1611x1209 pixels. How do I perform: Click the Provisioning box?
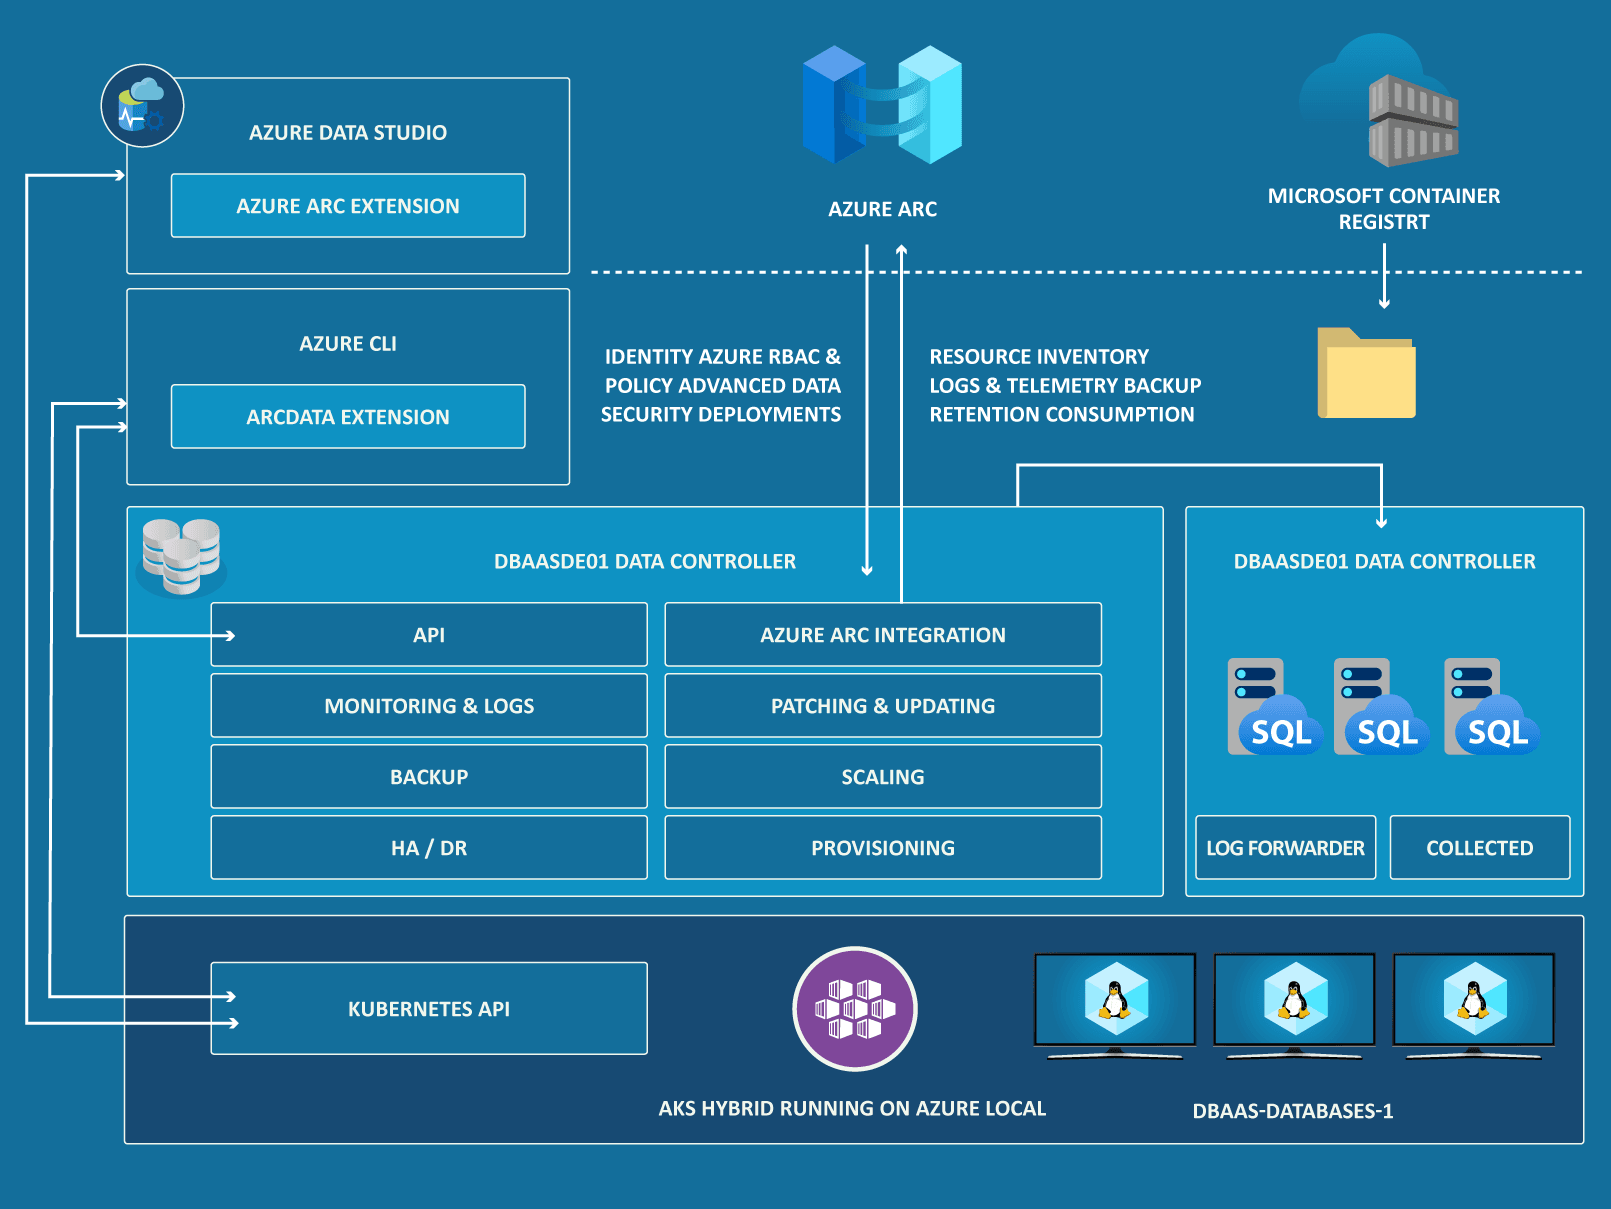click(x=883, y=848)
